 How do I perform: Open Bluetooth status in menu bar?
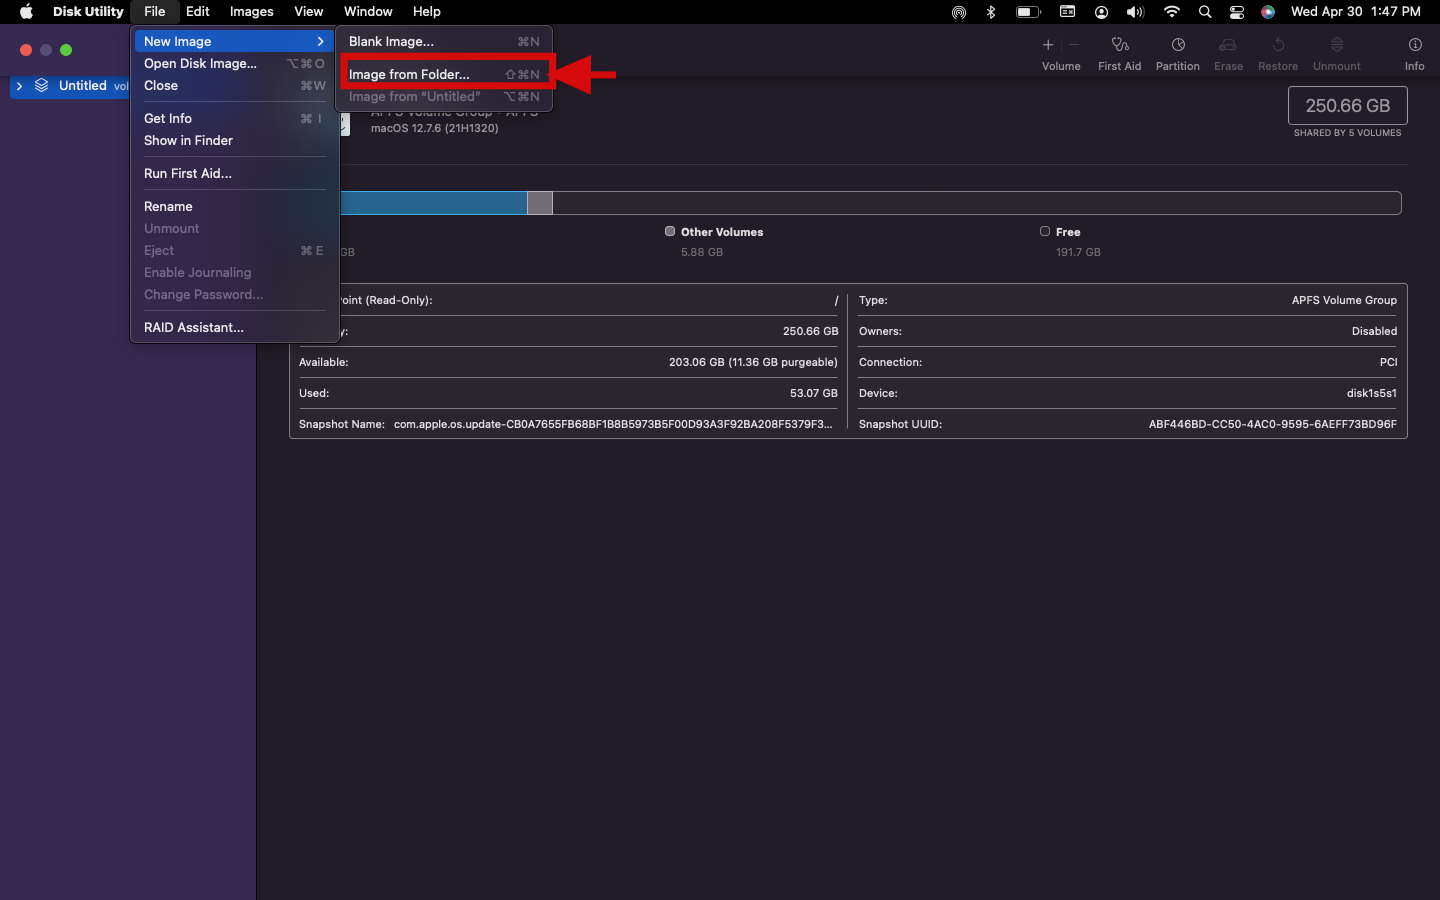click(991, 12)
